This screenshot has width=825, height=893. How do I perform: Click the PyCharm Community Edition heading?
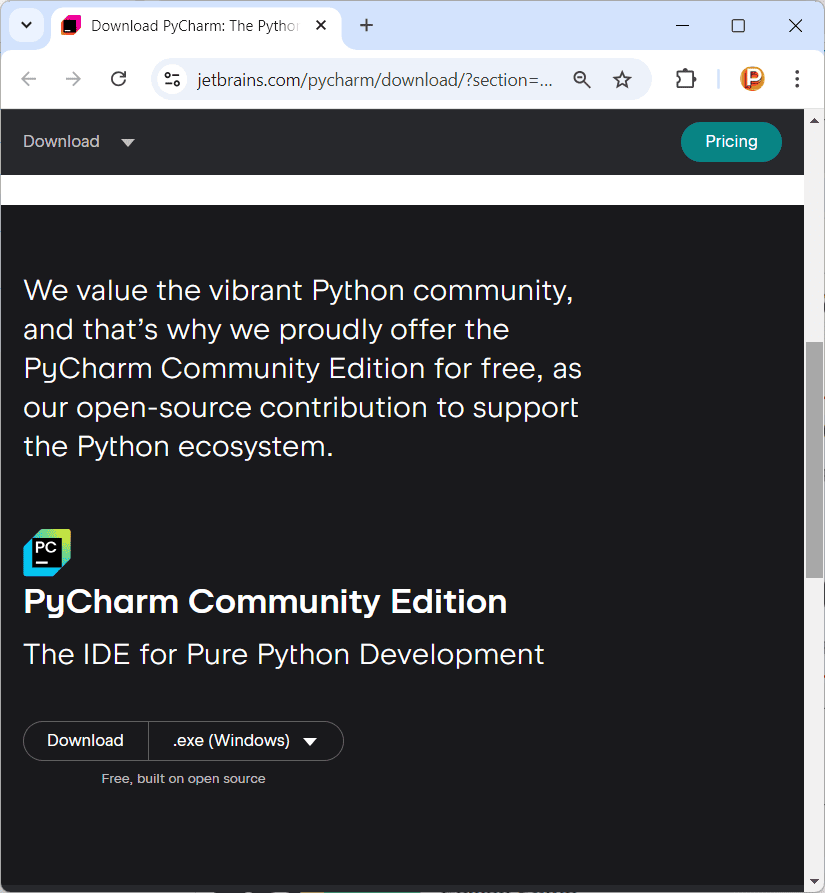coord(265,602)
